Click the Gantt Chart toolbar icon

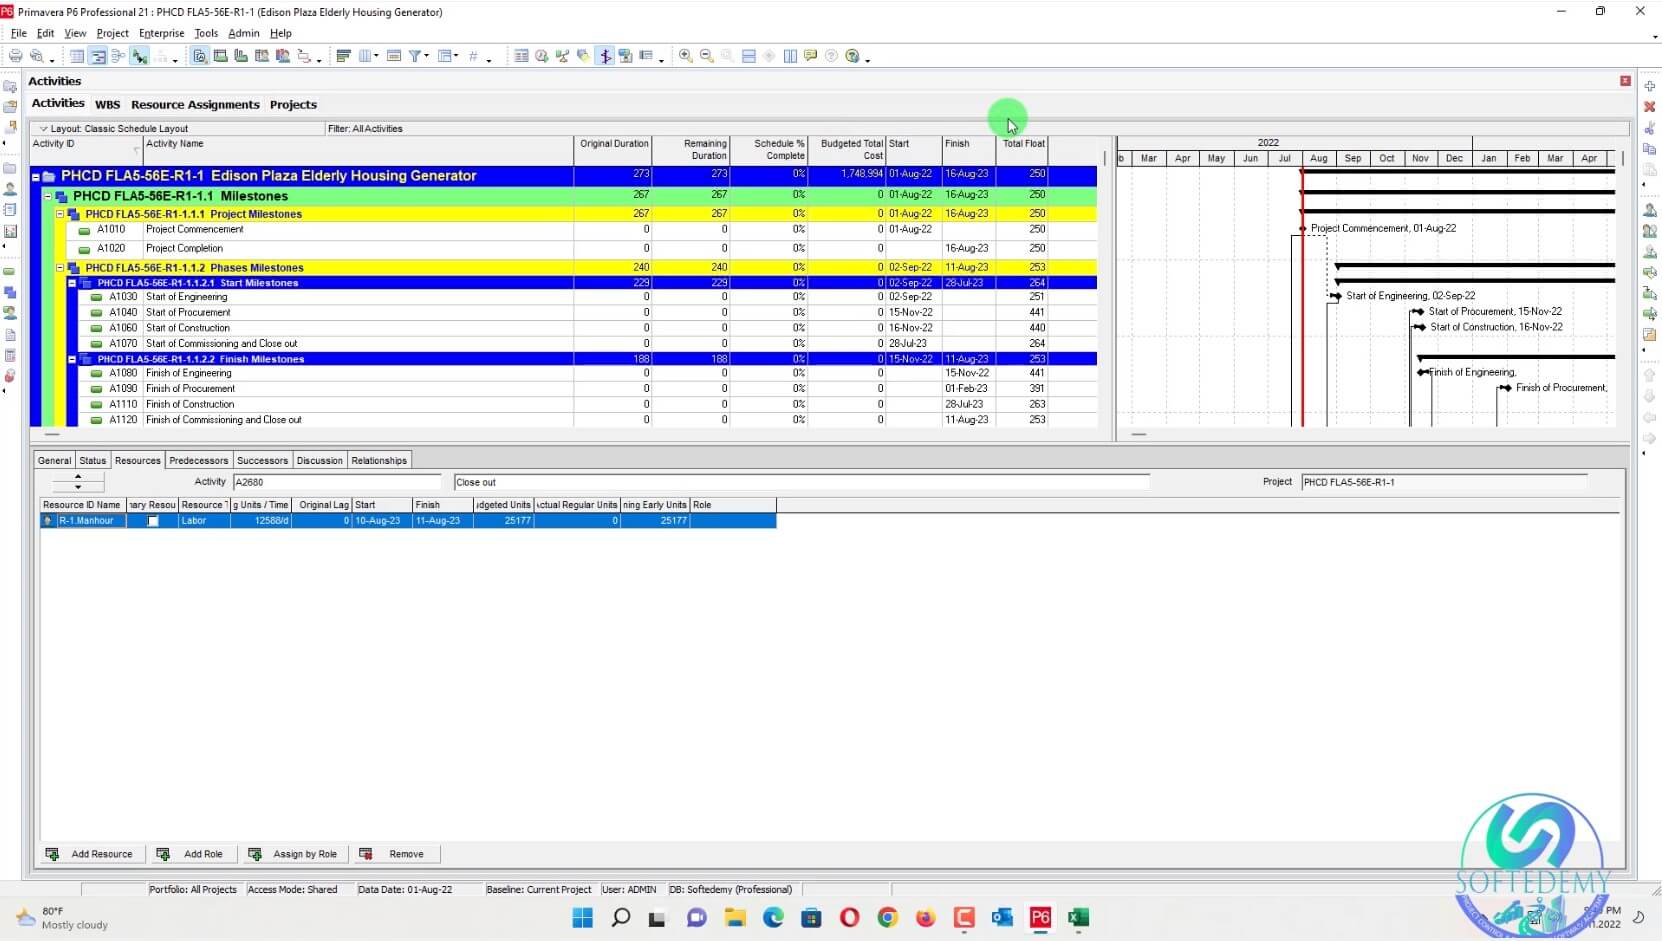point(98,56)
